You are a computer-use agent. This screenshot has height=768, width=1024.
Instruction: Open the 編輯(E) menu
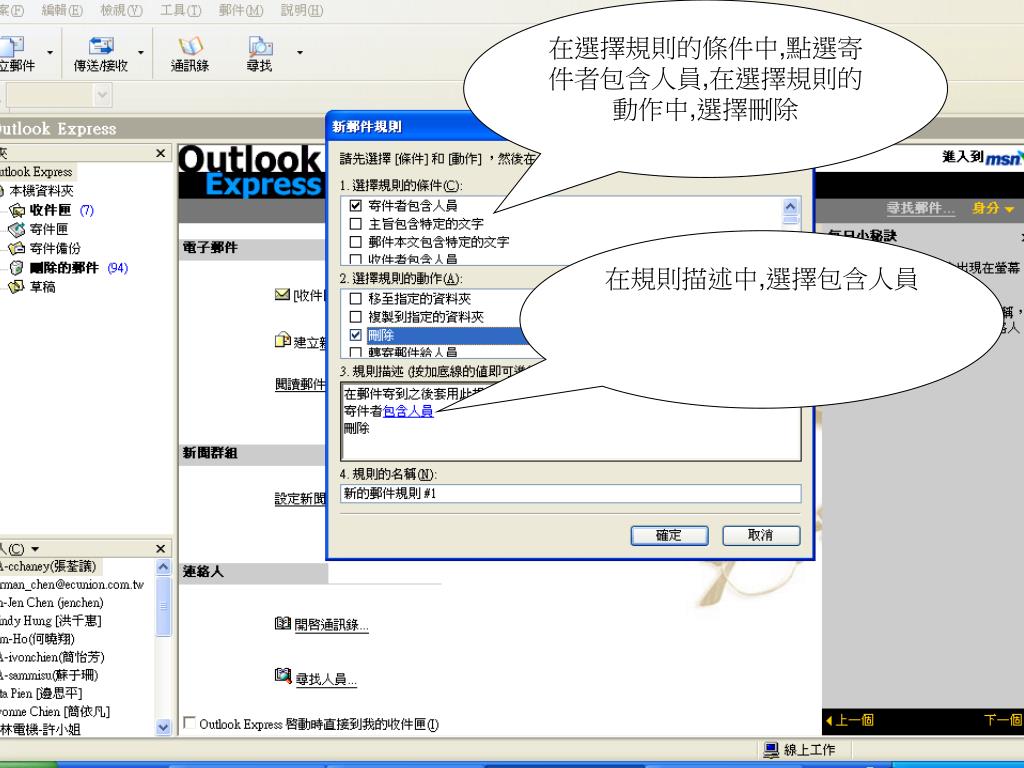(x=62, y=10)
